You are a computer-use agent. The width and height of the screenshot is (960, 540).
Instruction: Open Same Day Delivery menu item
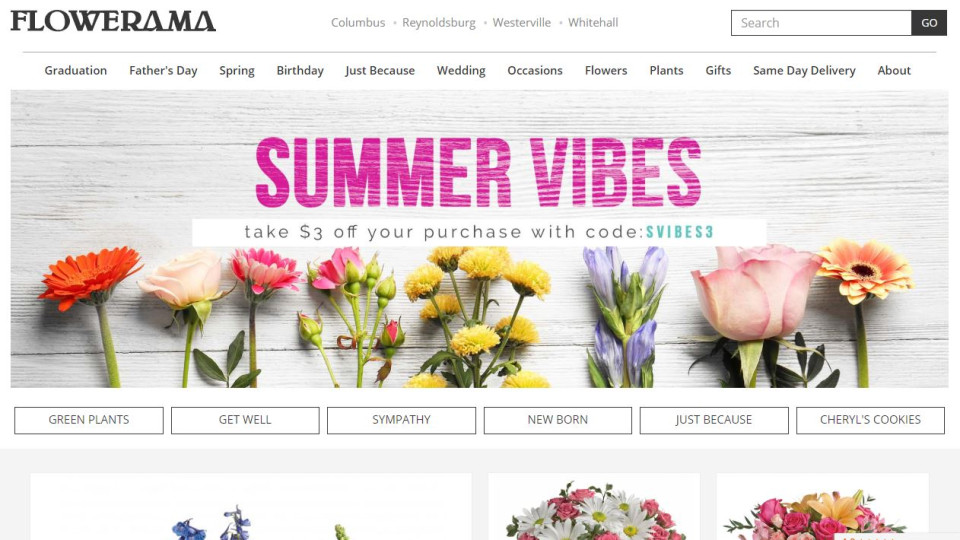pyautogui.click(x=804, y=70)
